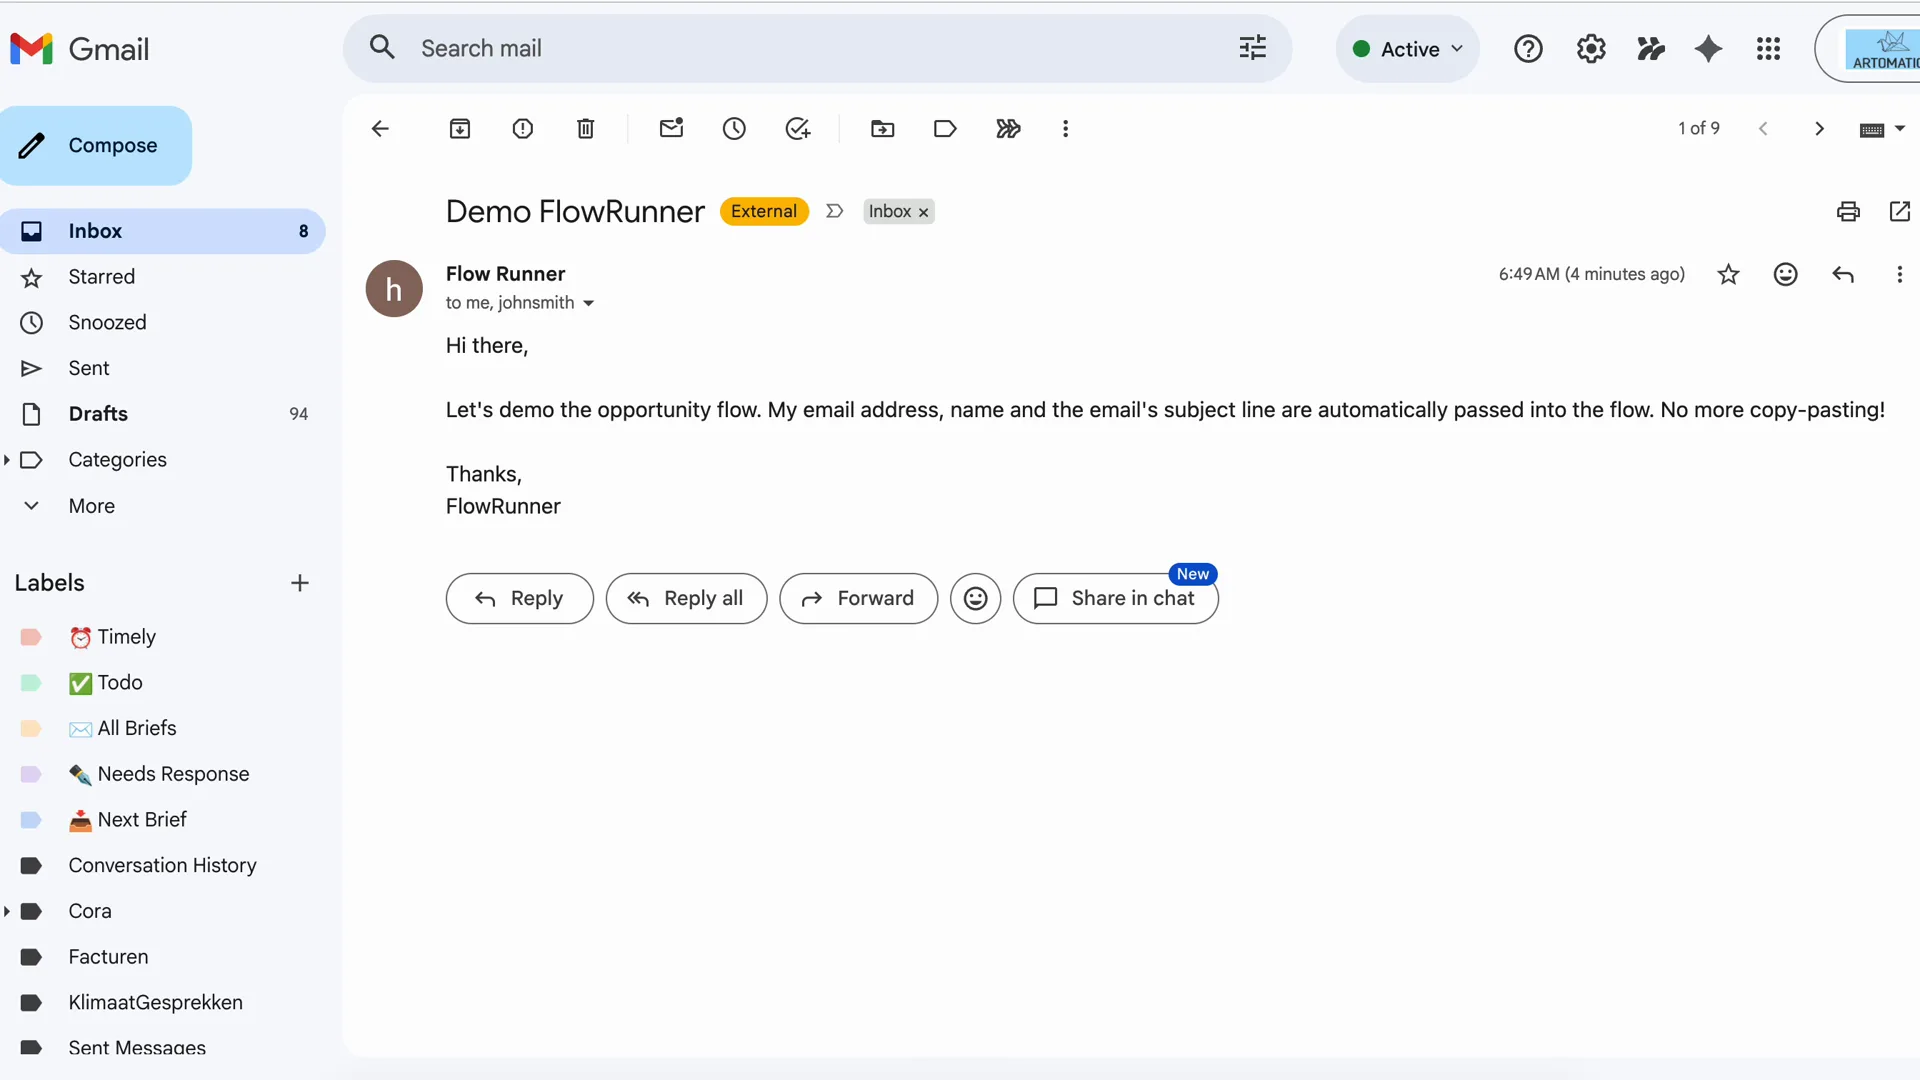Click the Gmail logo
Viewport: 1920px width, 1080px height.
coord(80,49)
